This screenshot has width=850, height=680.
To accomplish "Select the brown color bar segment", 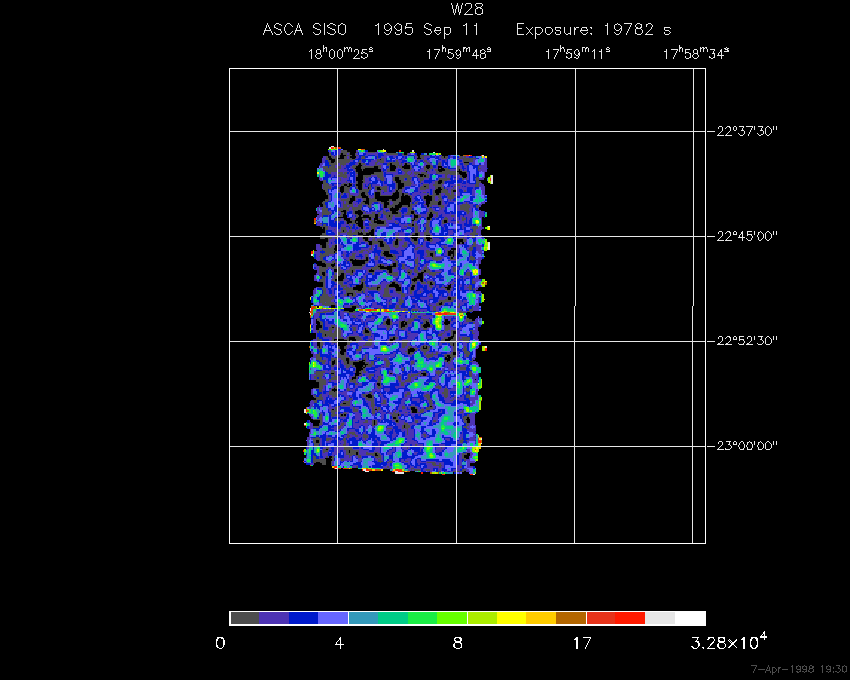I will tap(571, 618).
